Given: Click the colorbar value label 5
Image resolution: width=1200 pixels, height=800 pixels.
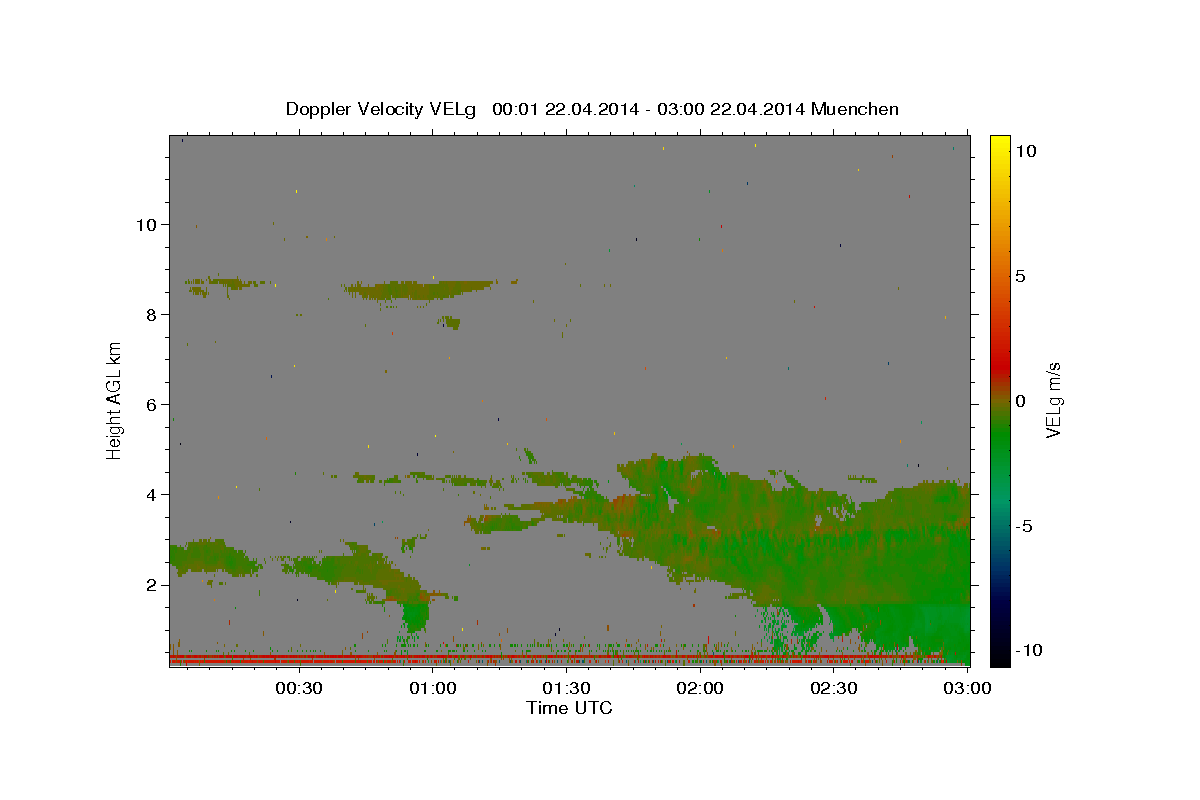Looking at the screenshot, I should pyautogui.click(x=1021, y=275).
